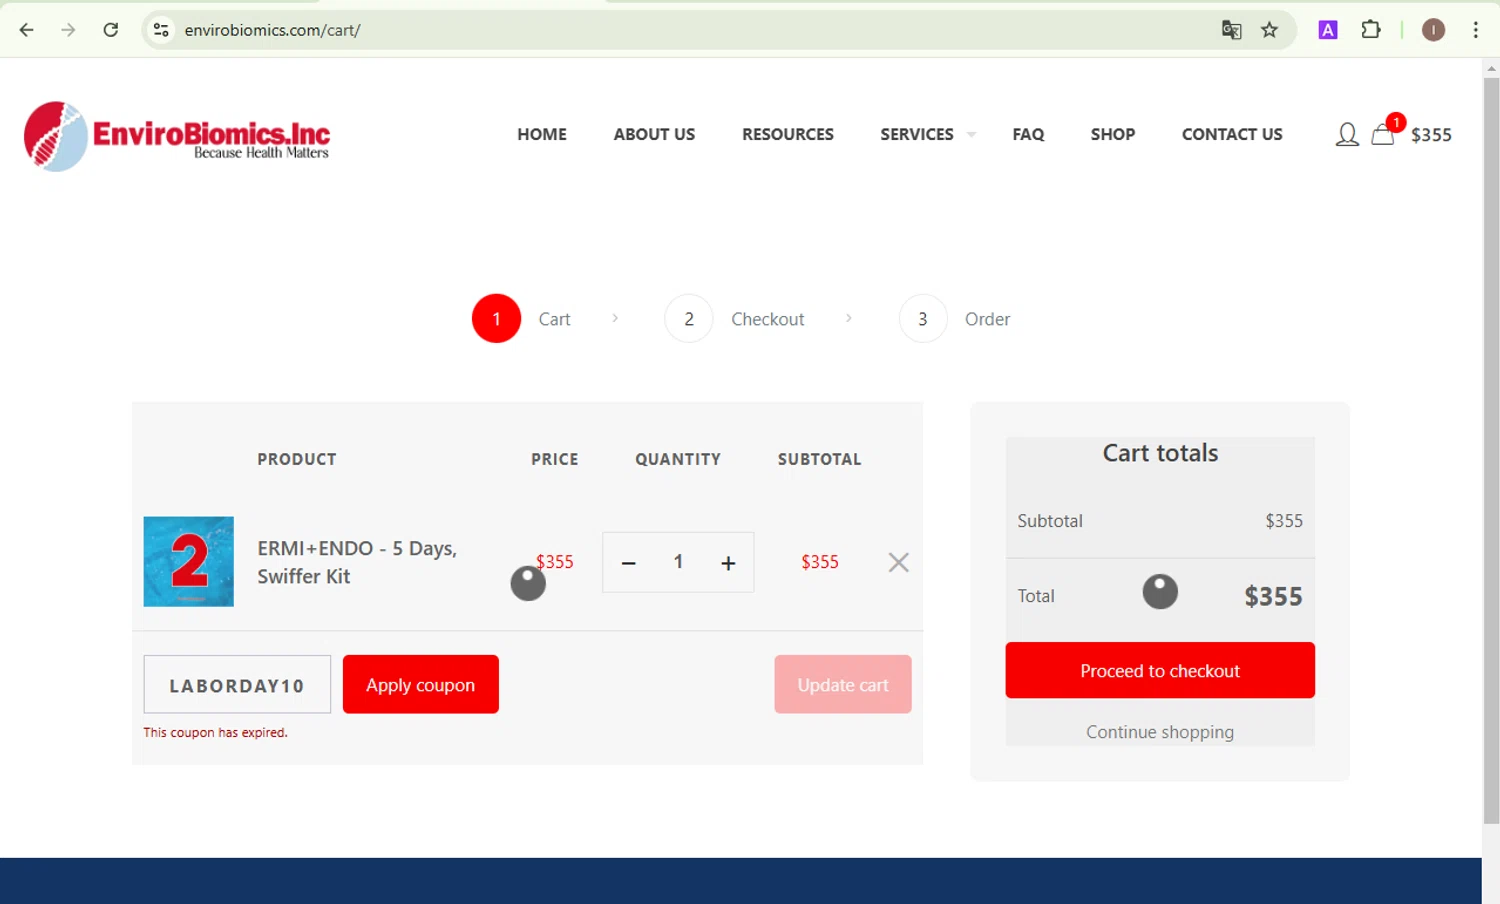The width and height of the screenshot is (1500, 904).
Task: Open the shopping bag cart icon
Action: (x=1383, y=134)
